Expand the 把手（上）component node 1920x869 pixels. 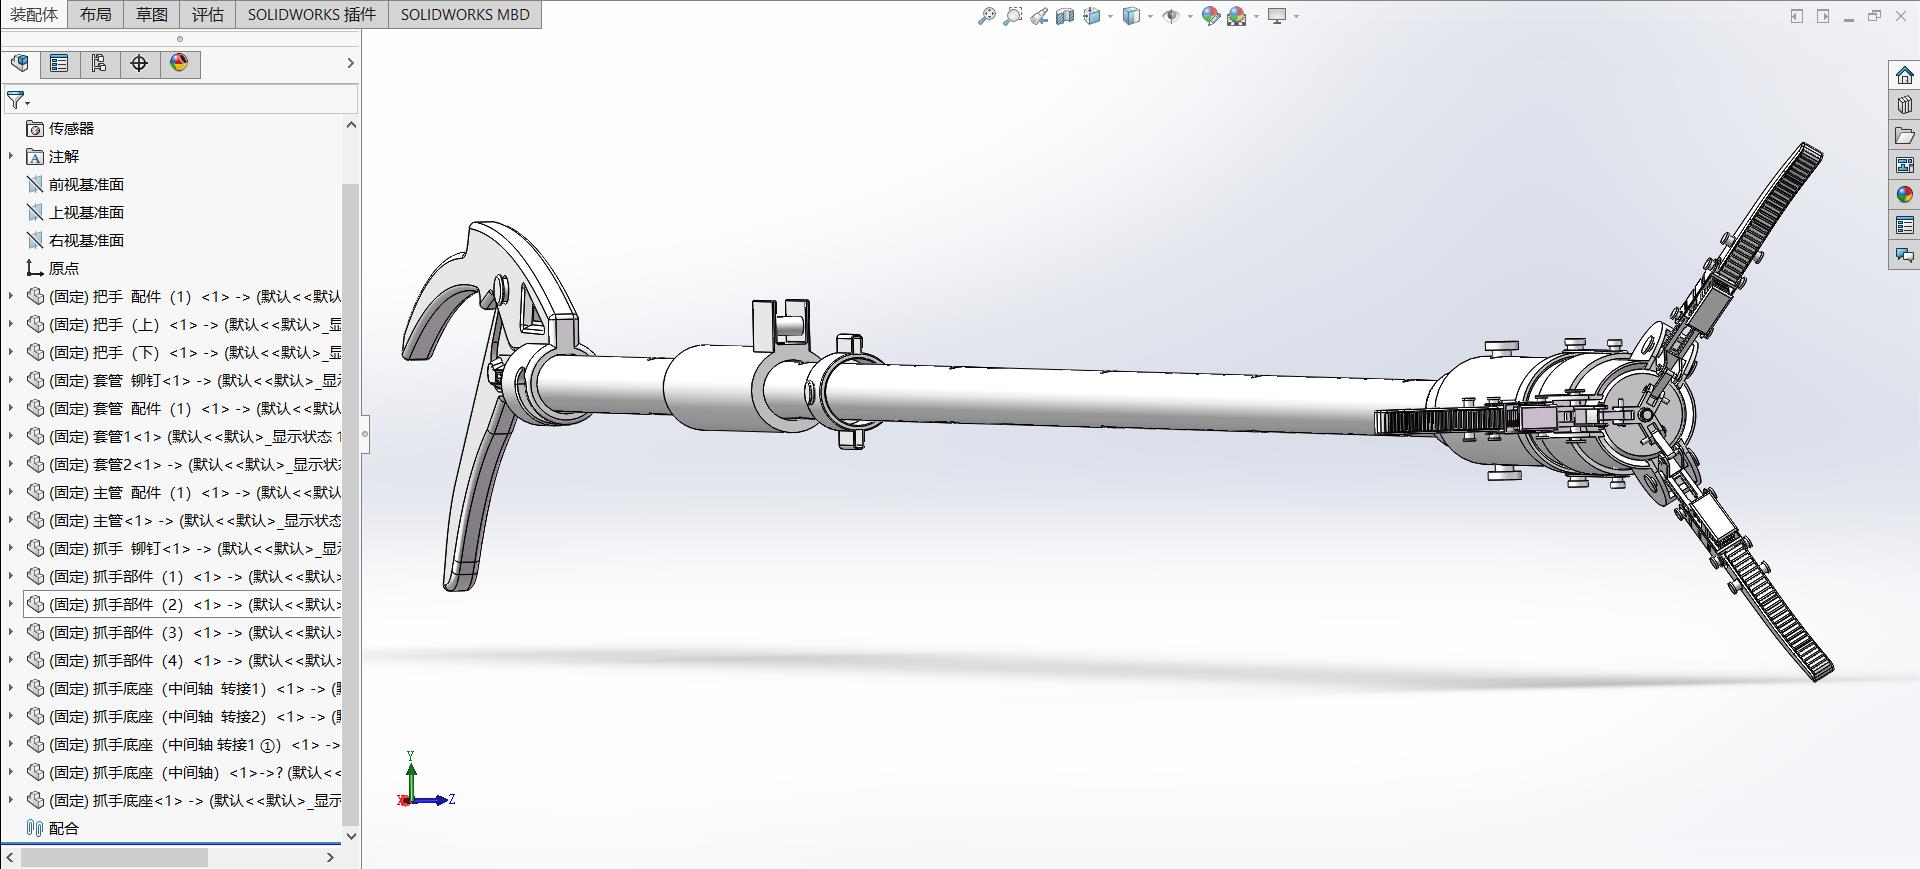point(11,324)
